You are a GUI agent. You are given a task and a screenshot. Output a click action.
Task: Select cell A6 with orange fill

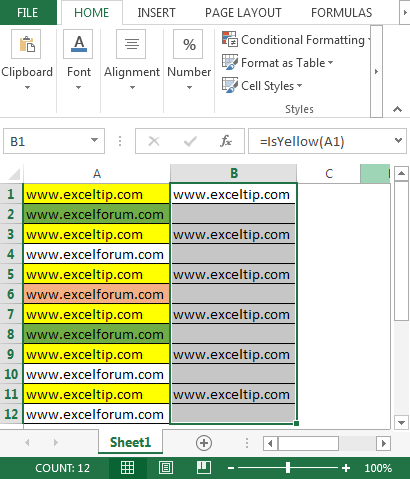[x=96, y=294]
